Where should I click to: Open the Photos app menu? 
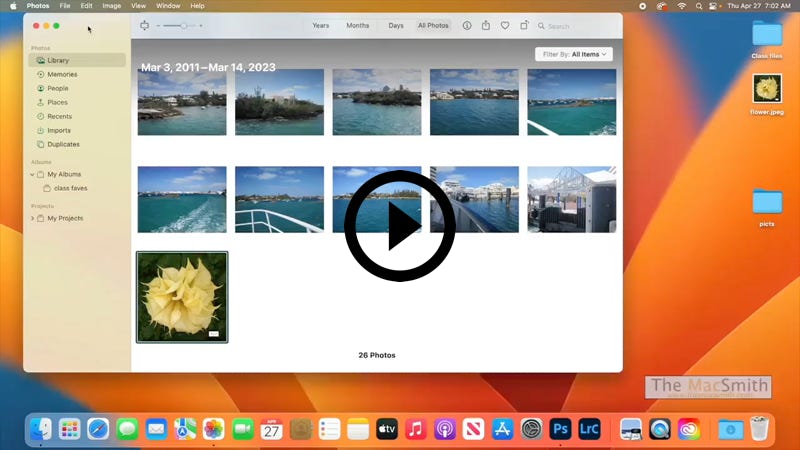[x=38, y=6]
